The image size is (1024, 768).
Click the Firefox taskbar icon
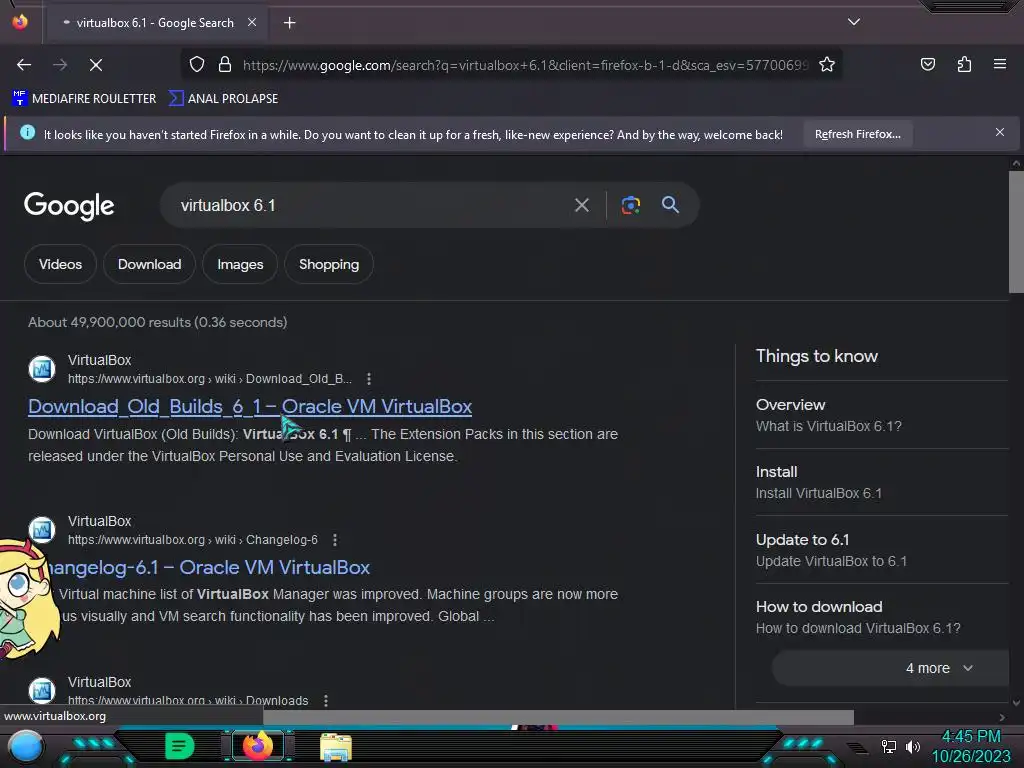tap(258, 746)
